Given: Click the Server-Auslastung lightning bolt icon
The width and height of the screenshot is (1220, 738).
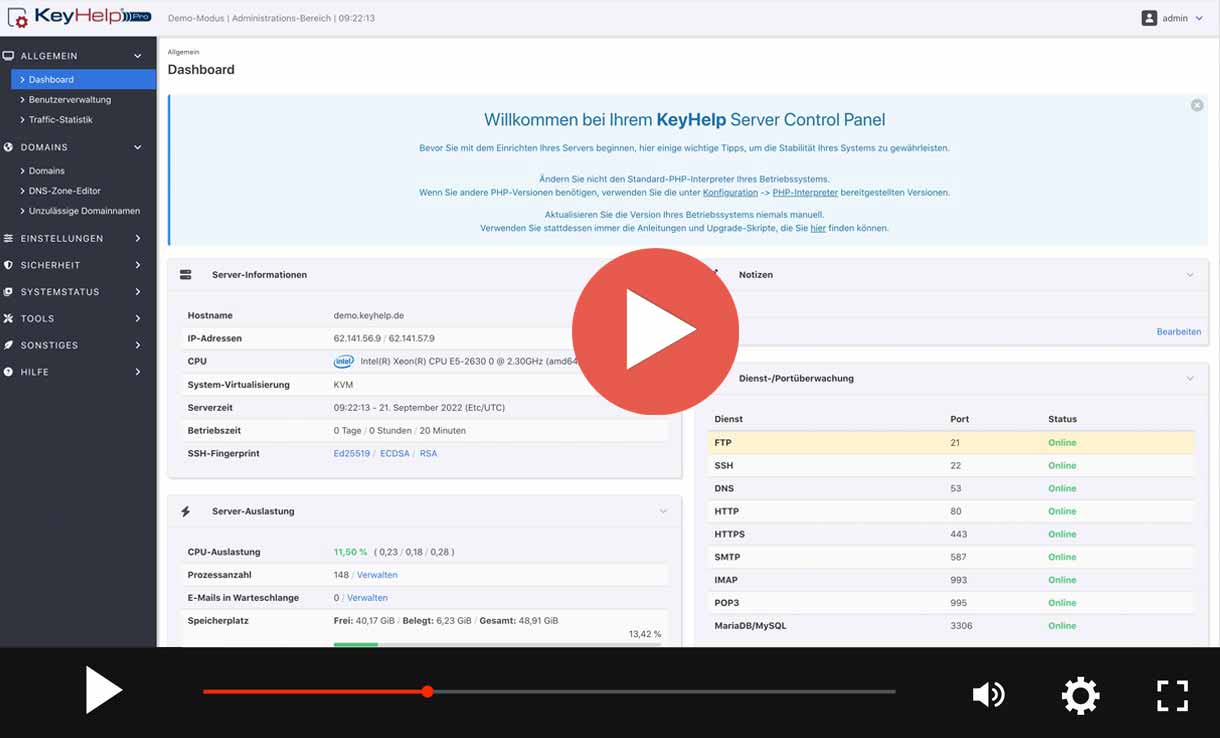Looking at the screenshot, I should point(185,511).
